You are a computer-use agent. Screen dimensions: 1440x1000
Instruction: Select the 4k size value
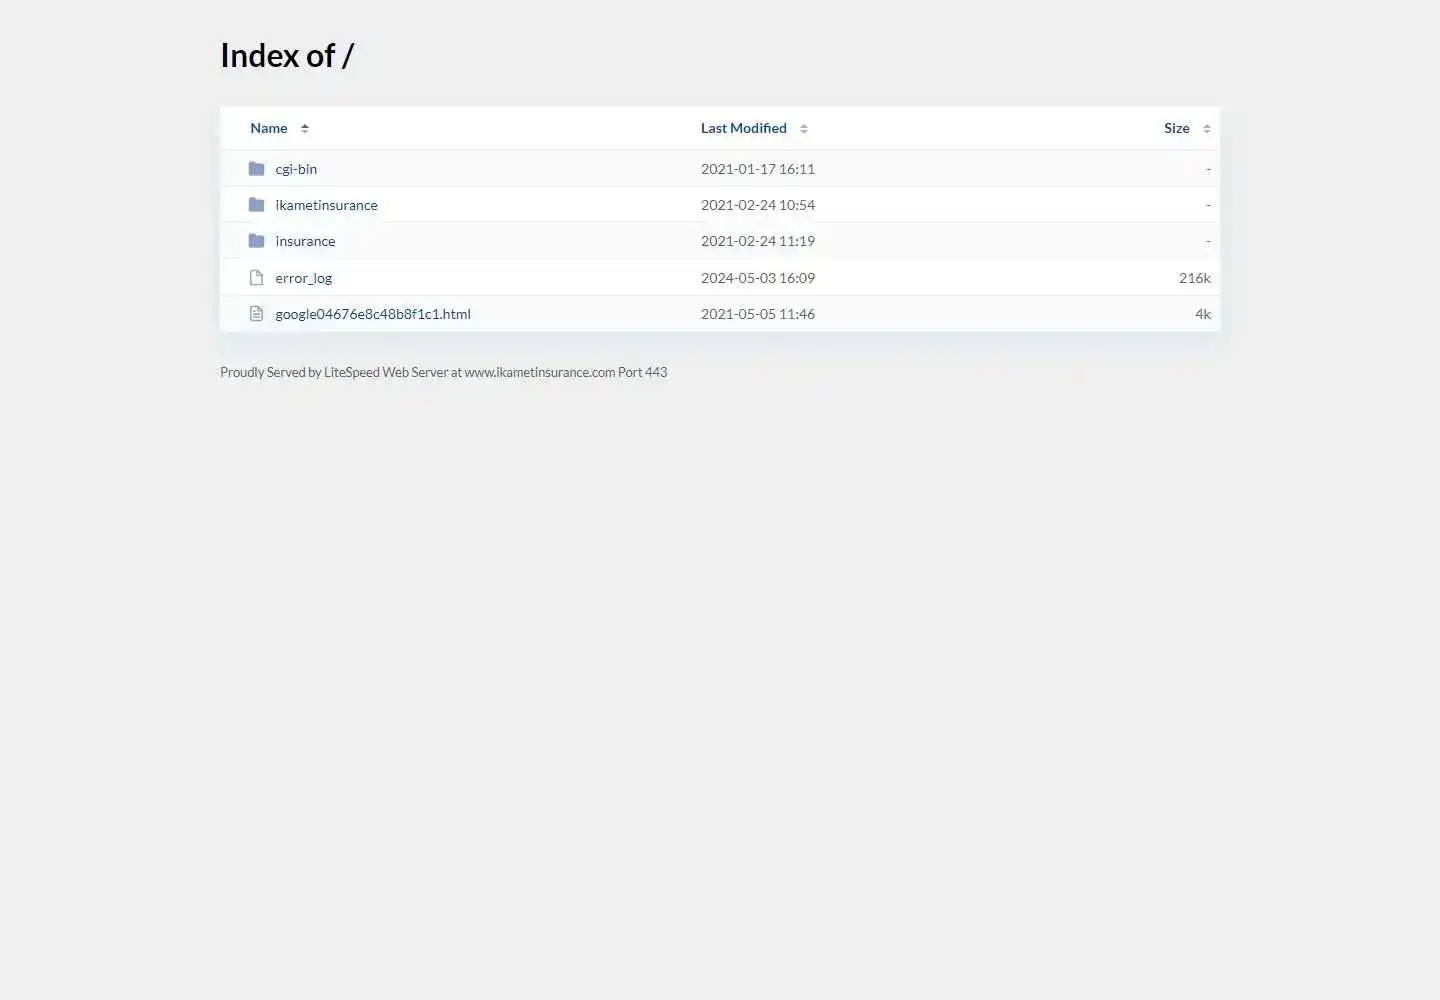click(x=1203, y=314)
